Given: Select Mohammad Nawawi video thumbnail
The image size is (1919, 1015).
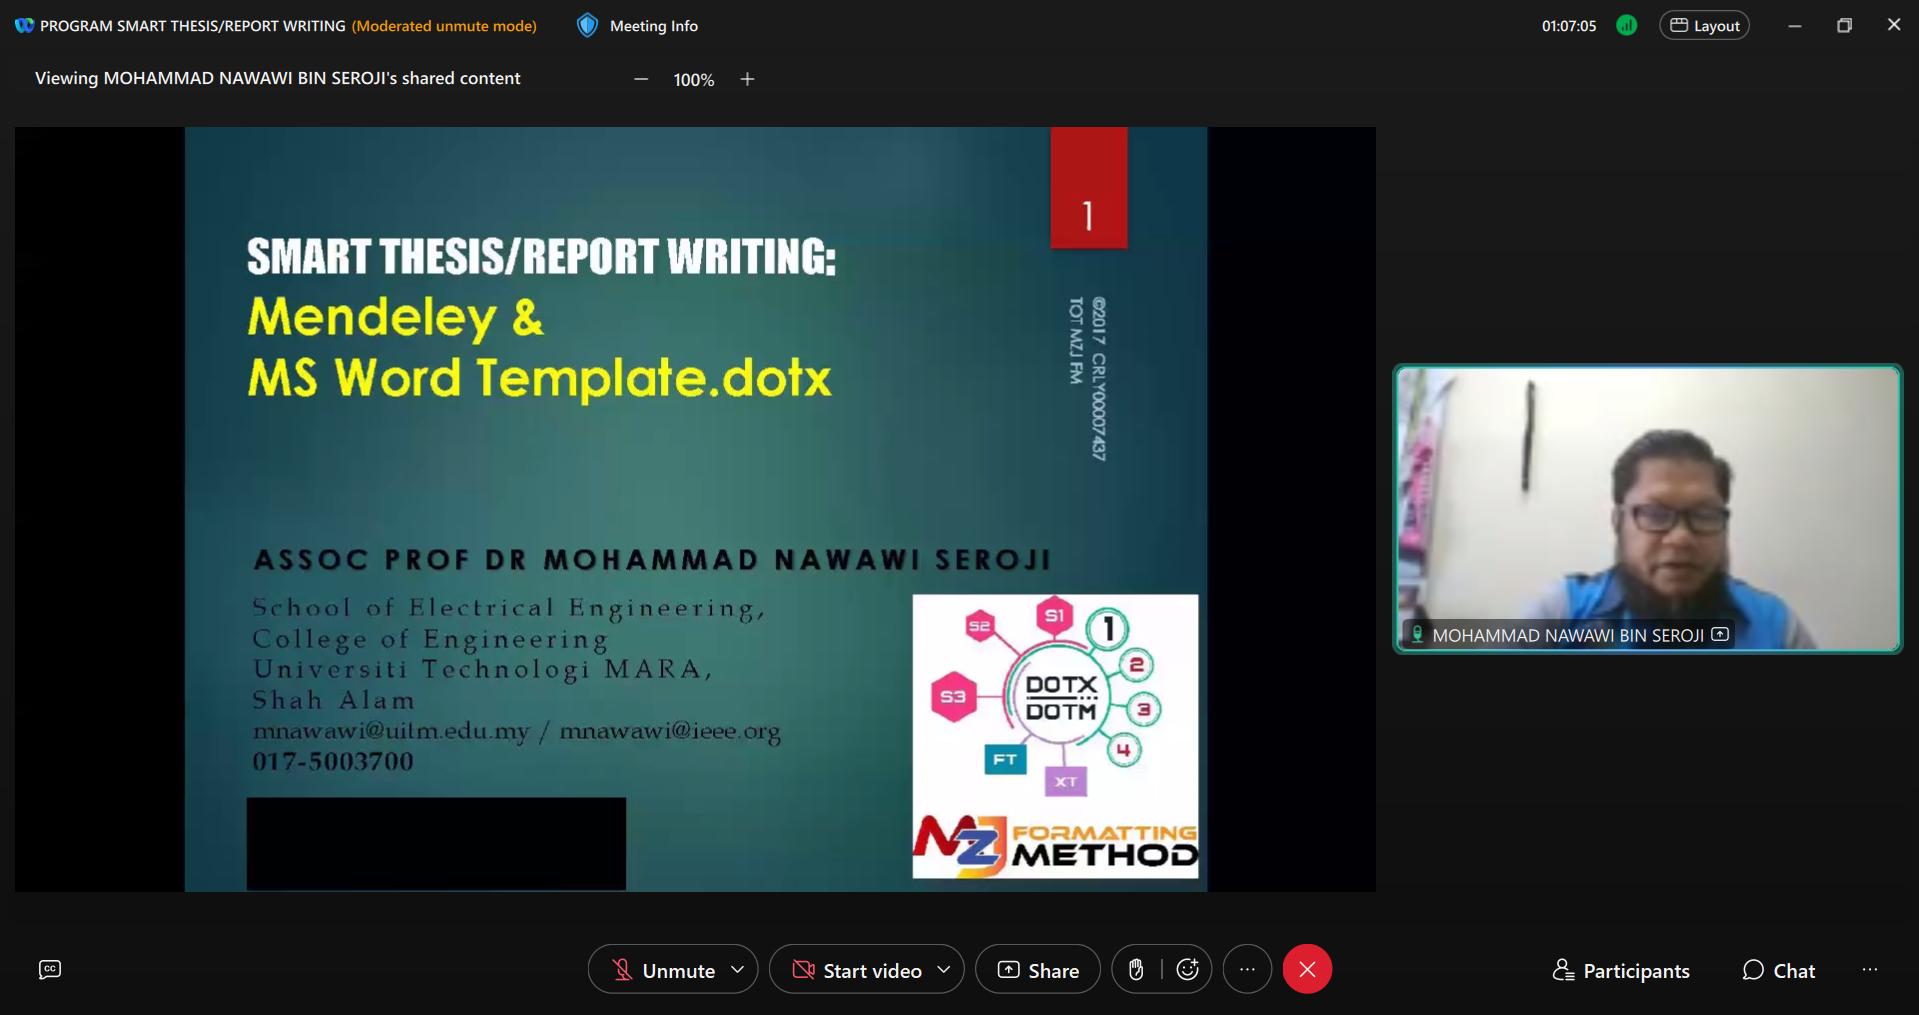Looking at the screenshot, I should coord(1648,509).
